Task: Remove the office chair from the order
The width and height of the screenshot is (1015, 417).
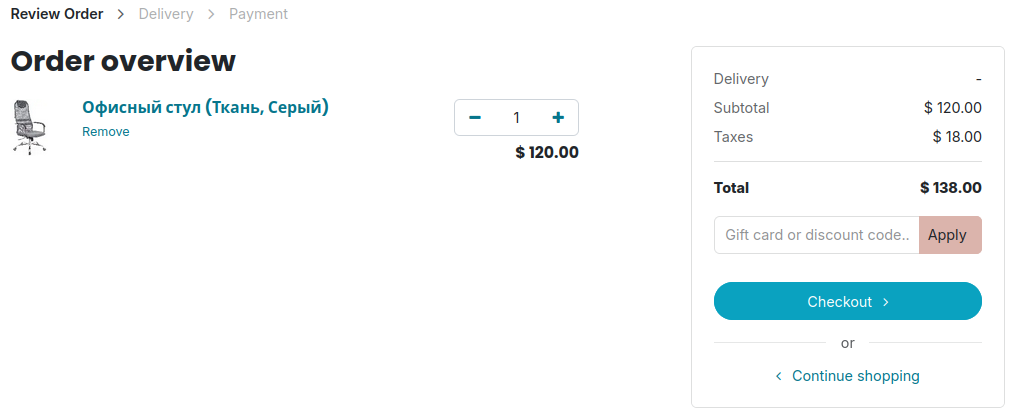Action: [x=105, y=132]
